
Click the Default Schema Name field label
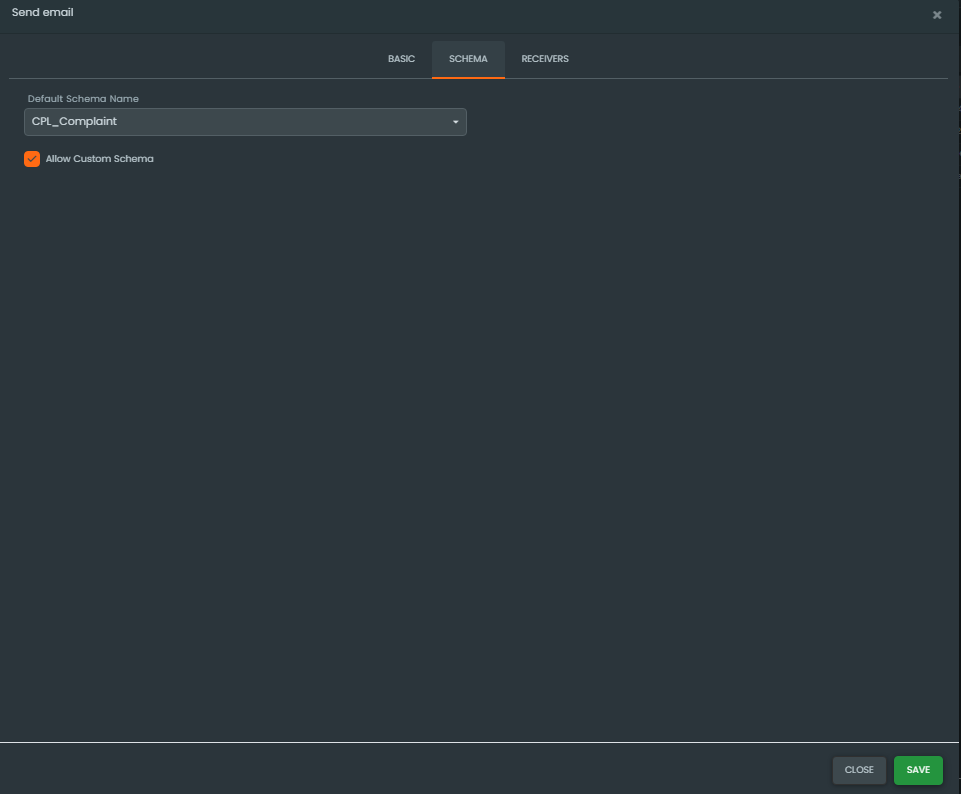[x=83, y=99]
